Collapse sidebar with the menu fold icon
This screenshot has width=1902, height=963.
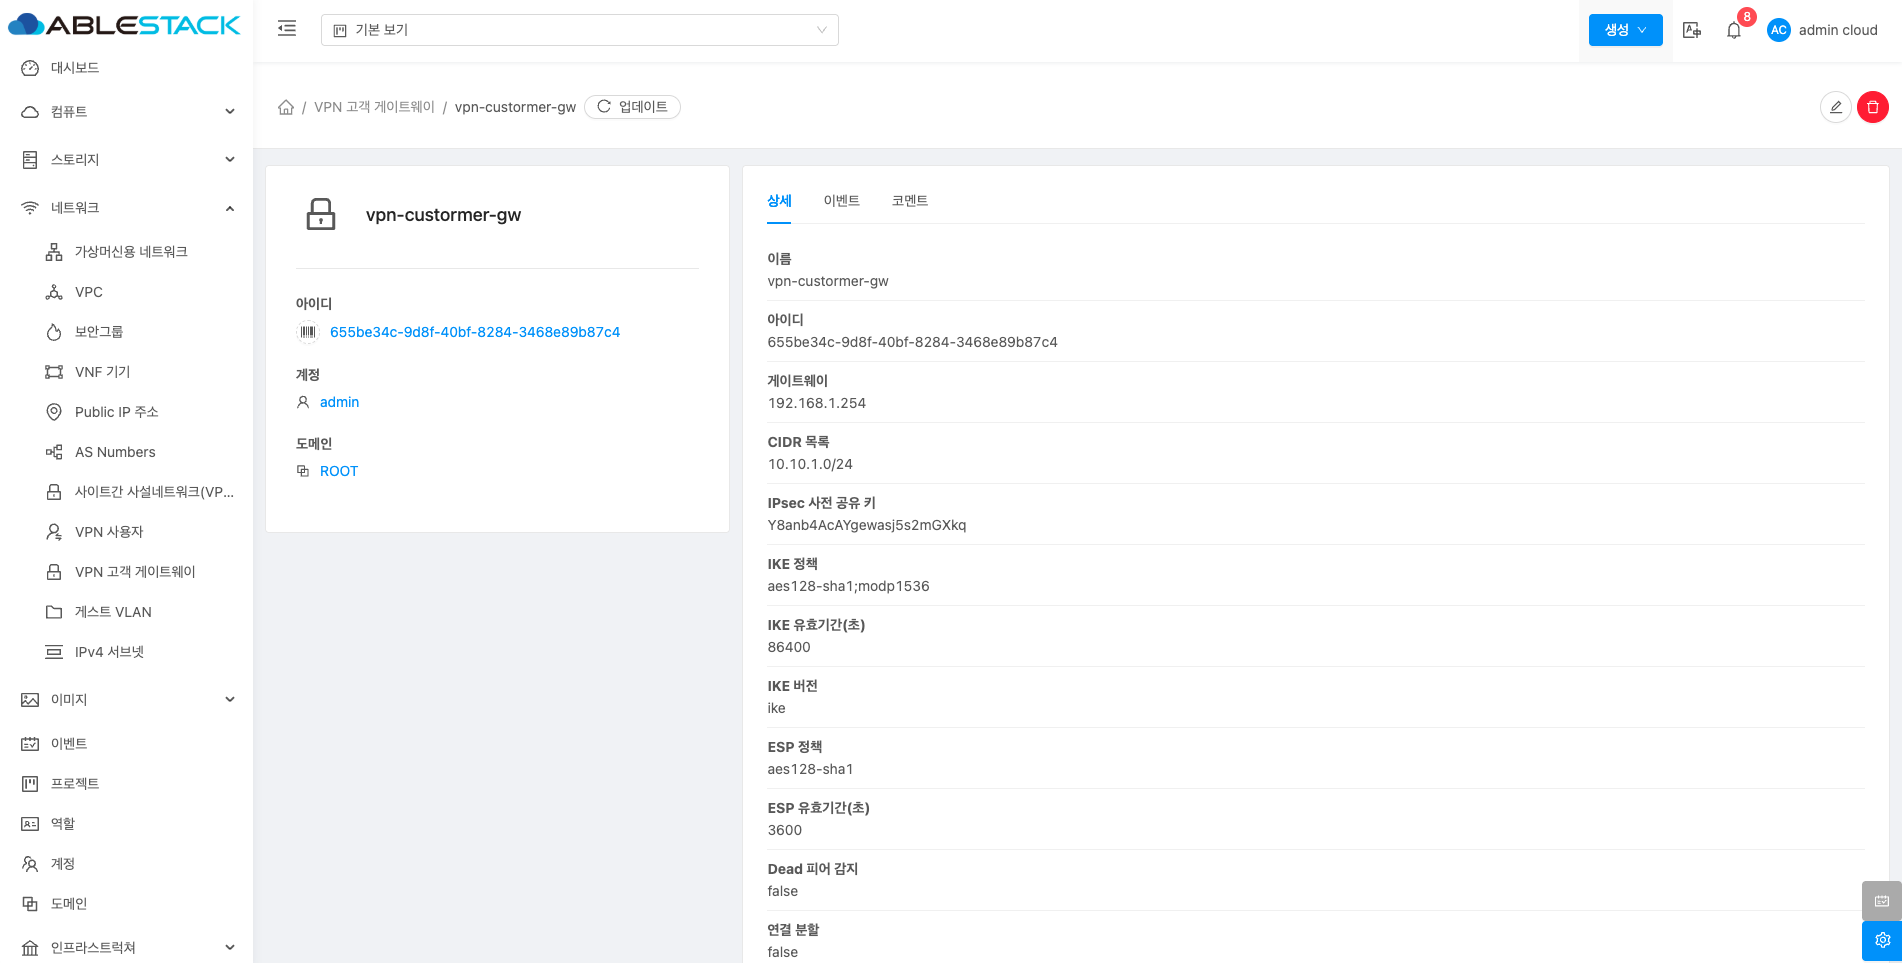[x=287, y=29]
